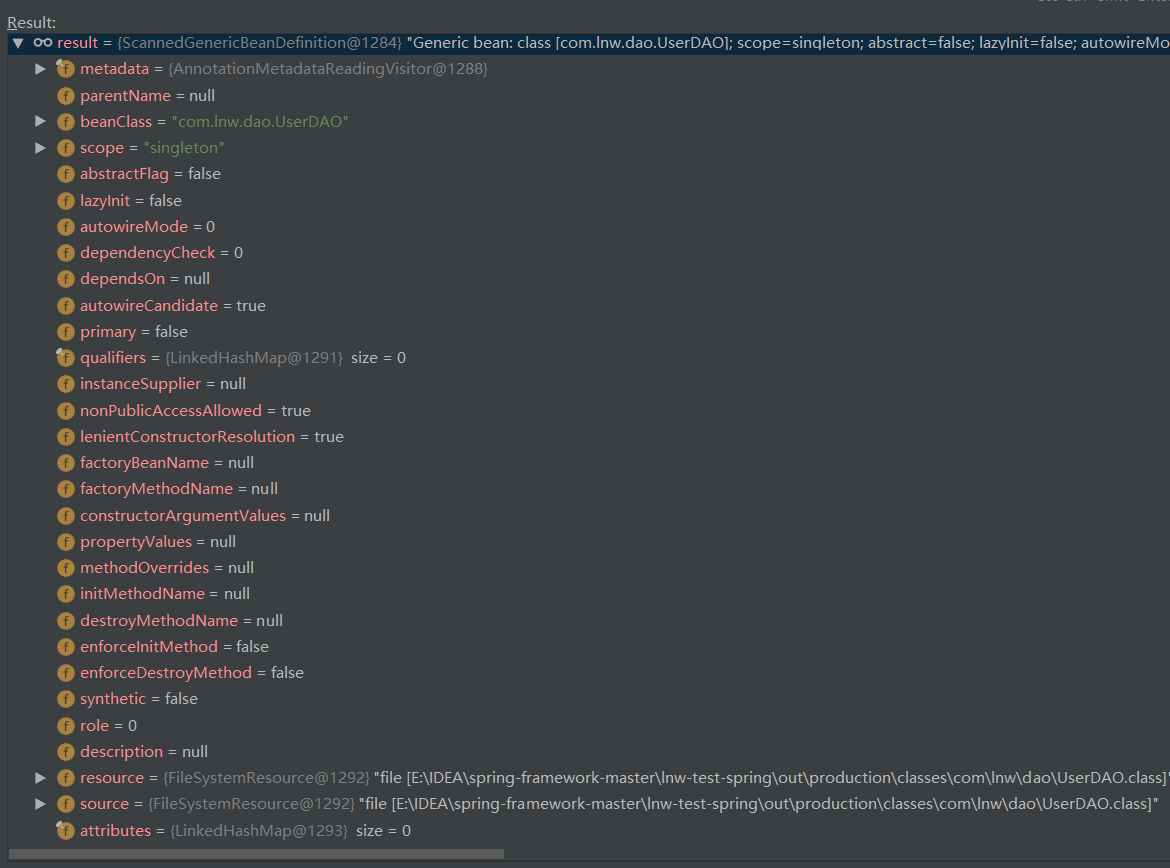
Task: Click the watch glasses icon beside result
Action: tap(43, 43)
